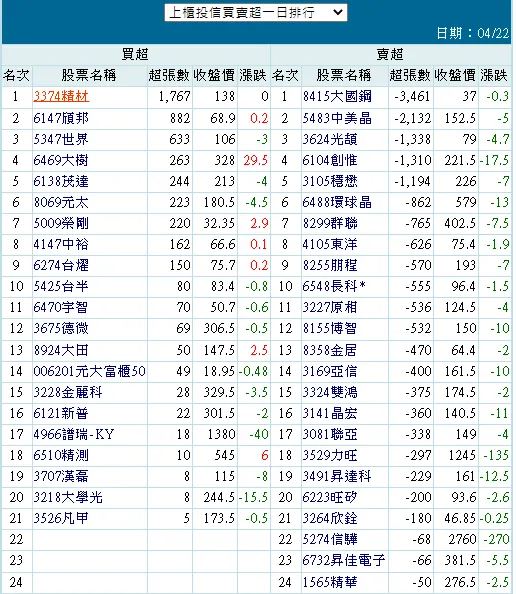Click the 3169亞信 stock link
Screen dimensions: 516x594
click(330, 371)
